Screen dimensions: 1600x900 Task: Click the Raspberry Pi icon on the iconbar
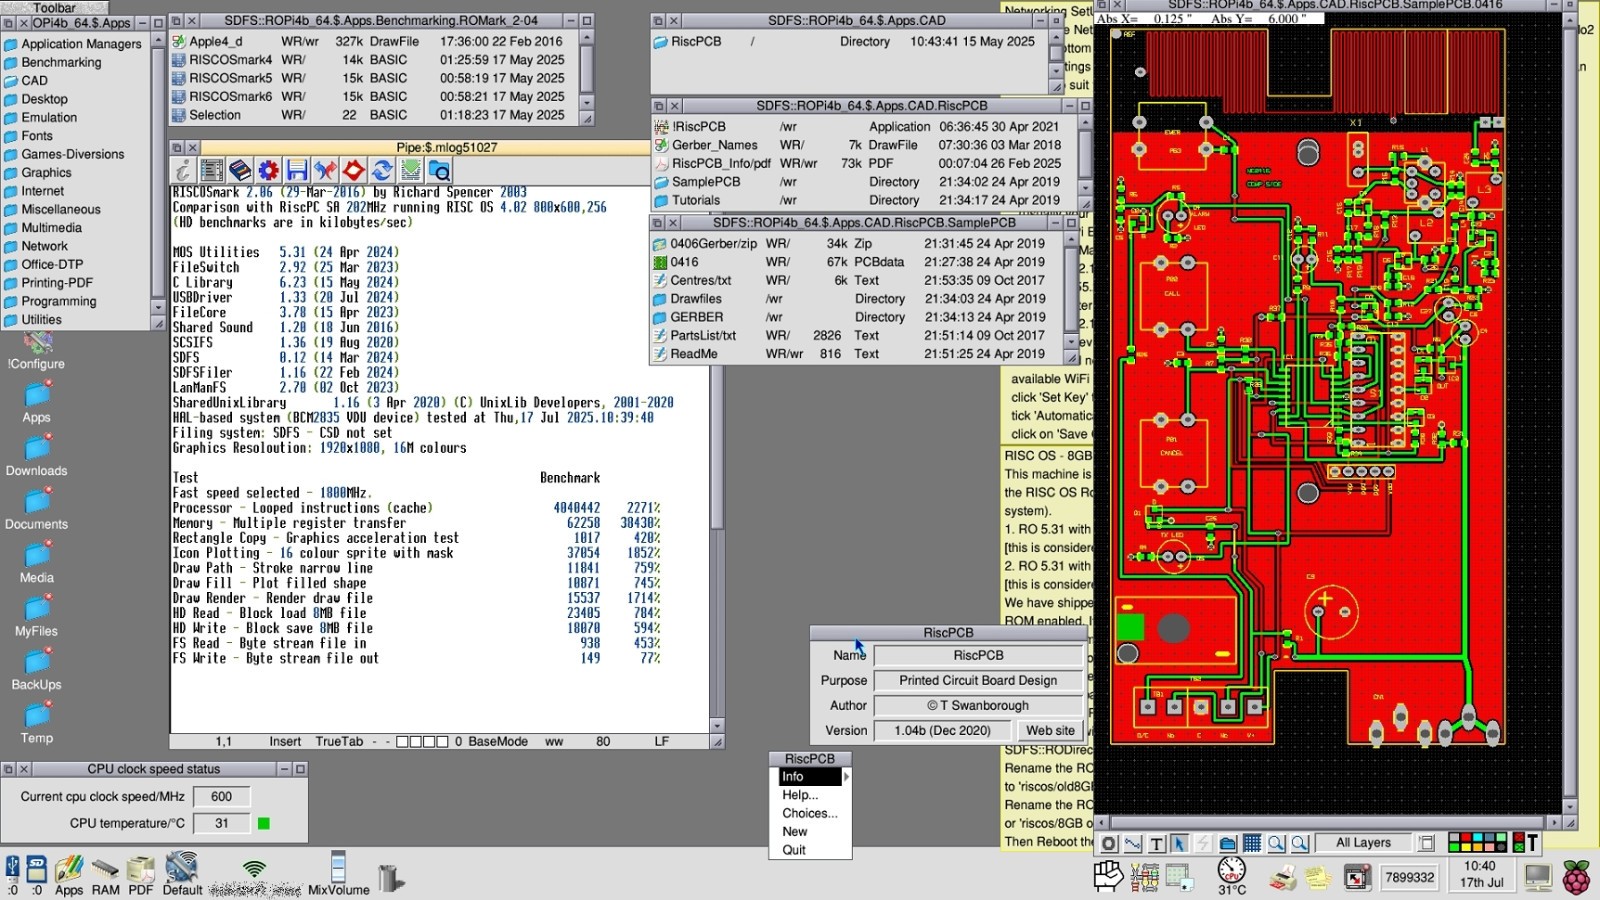coord(1577,877)
